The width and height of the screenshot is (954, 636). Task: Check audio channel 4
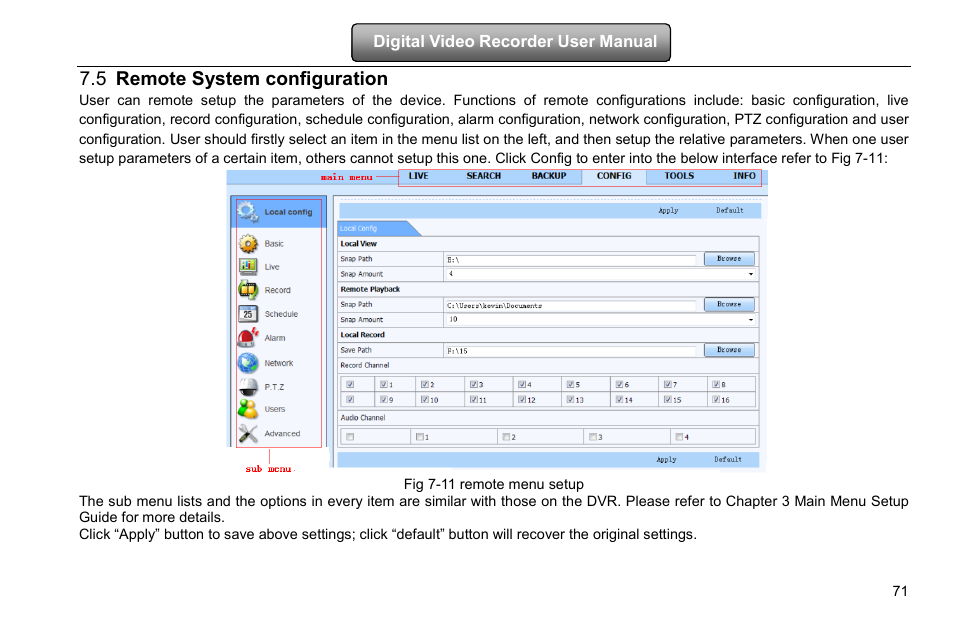[x=679, y=436]
